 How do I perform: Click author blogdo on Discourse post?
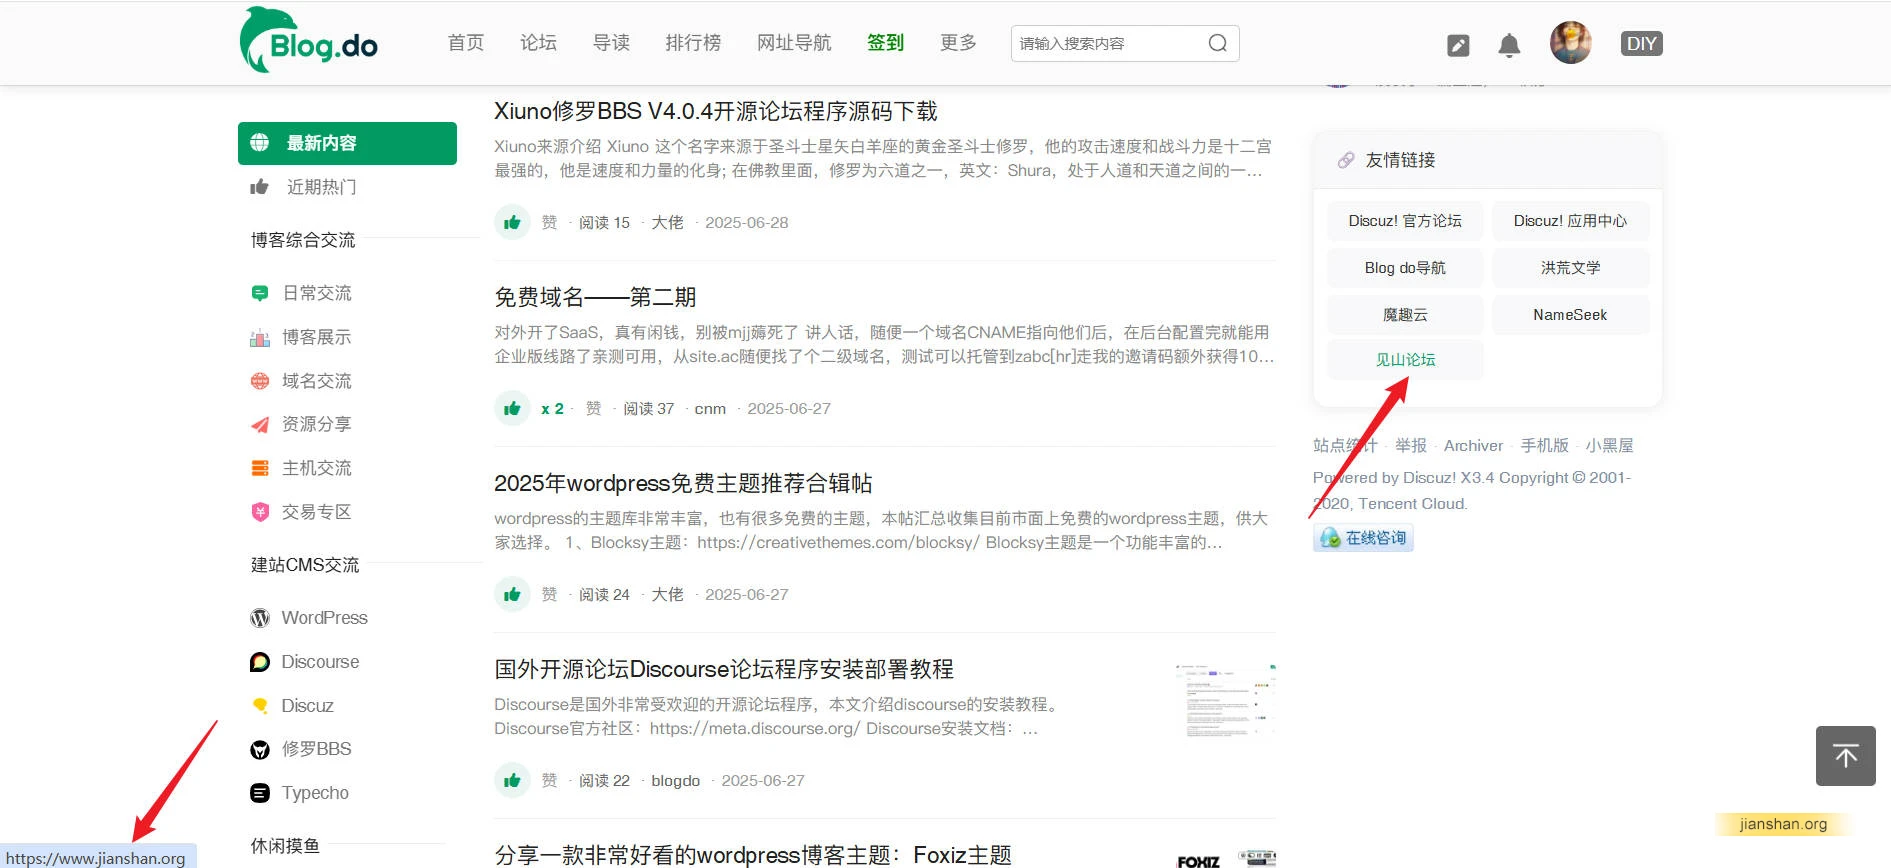click(676, 780)
